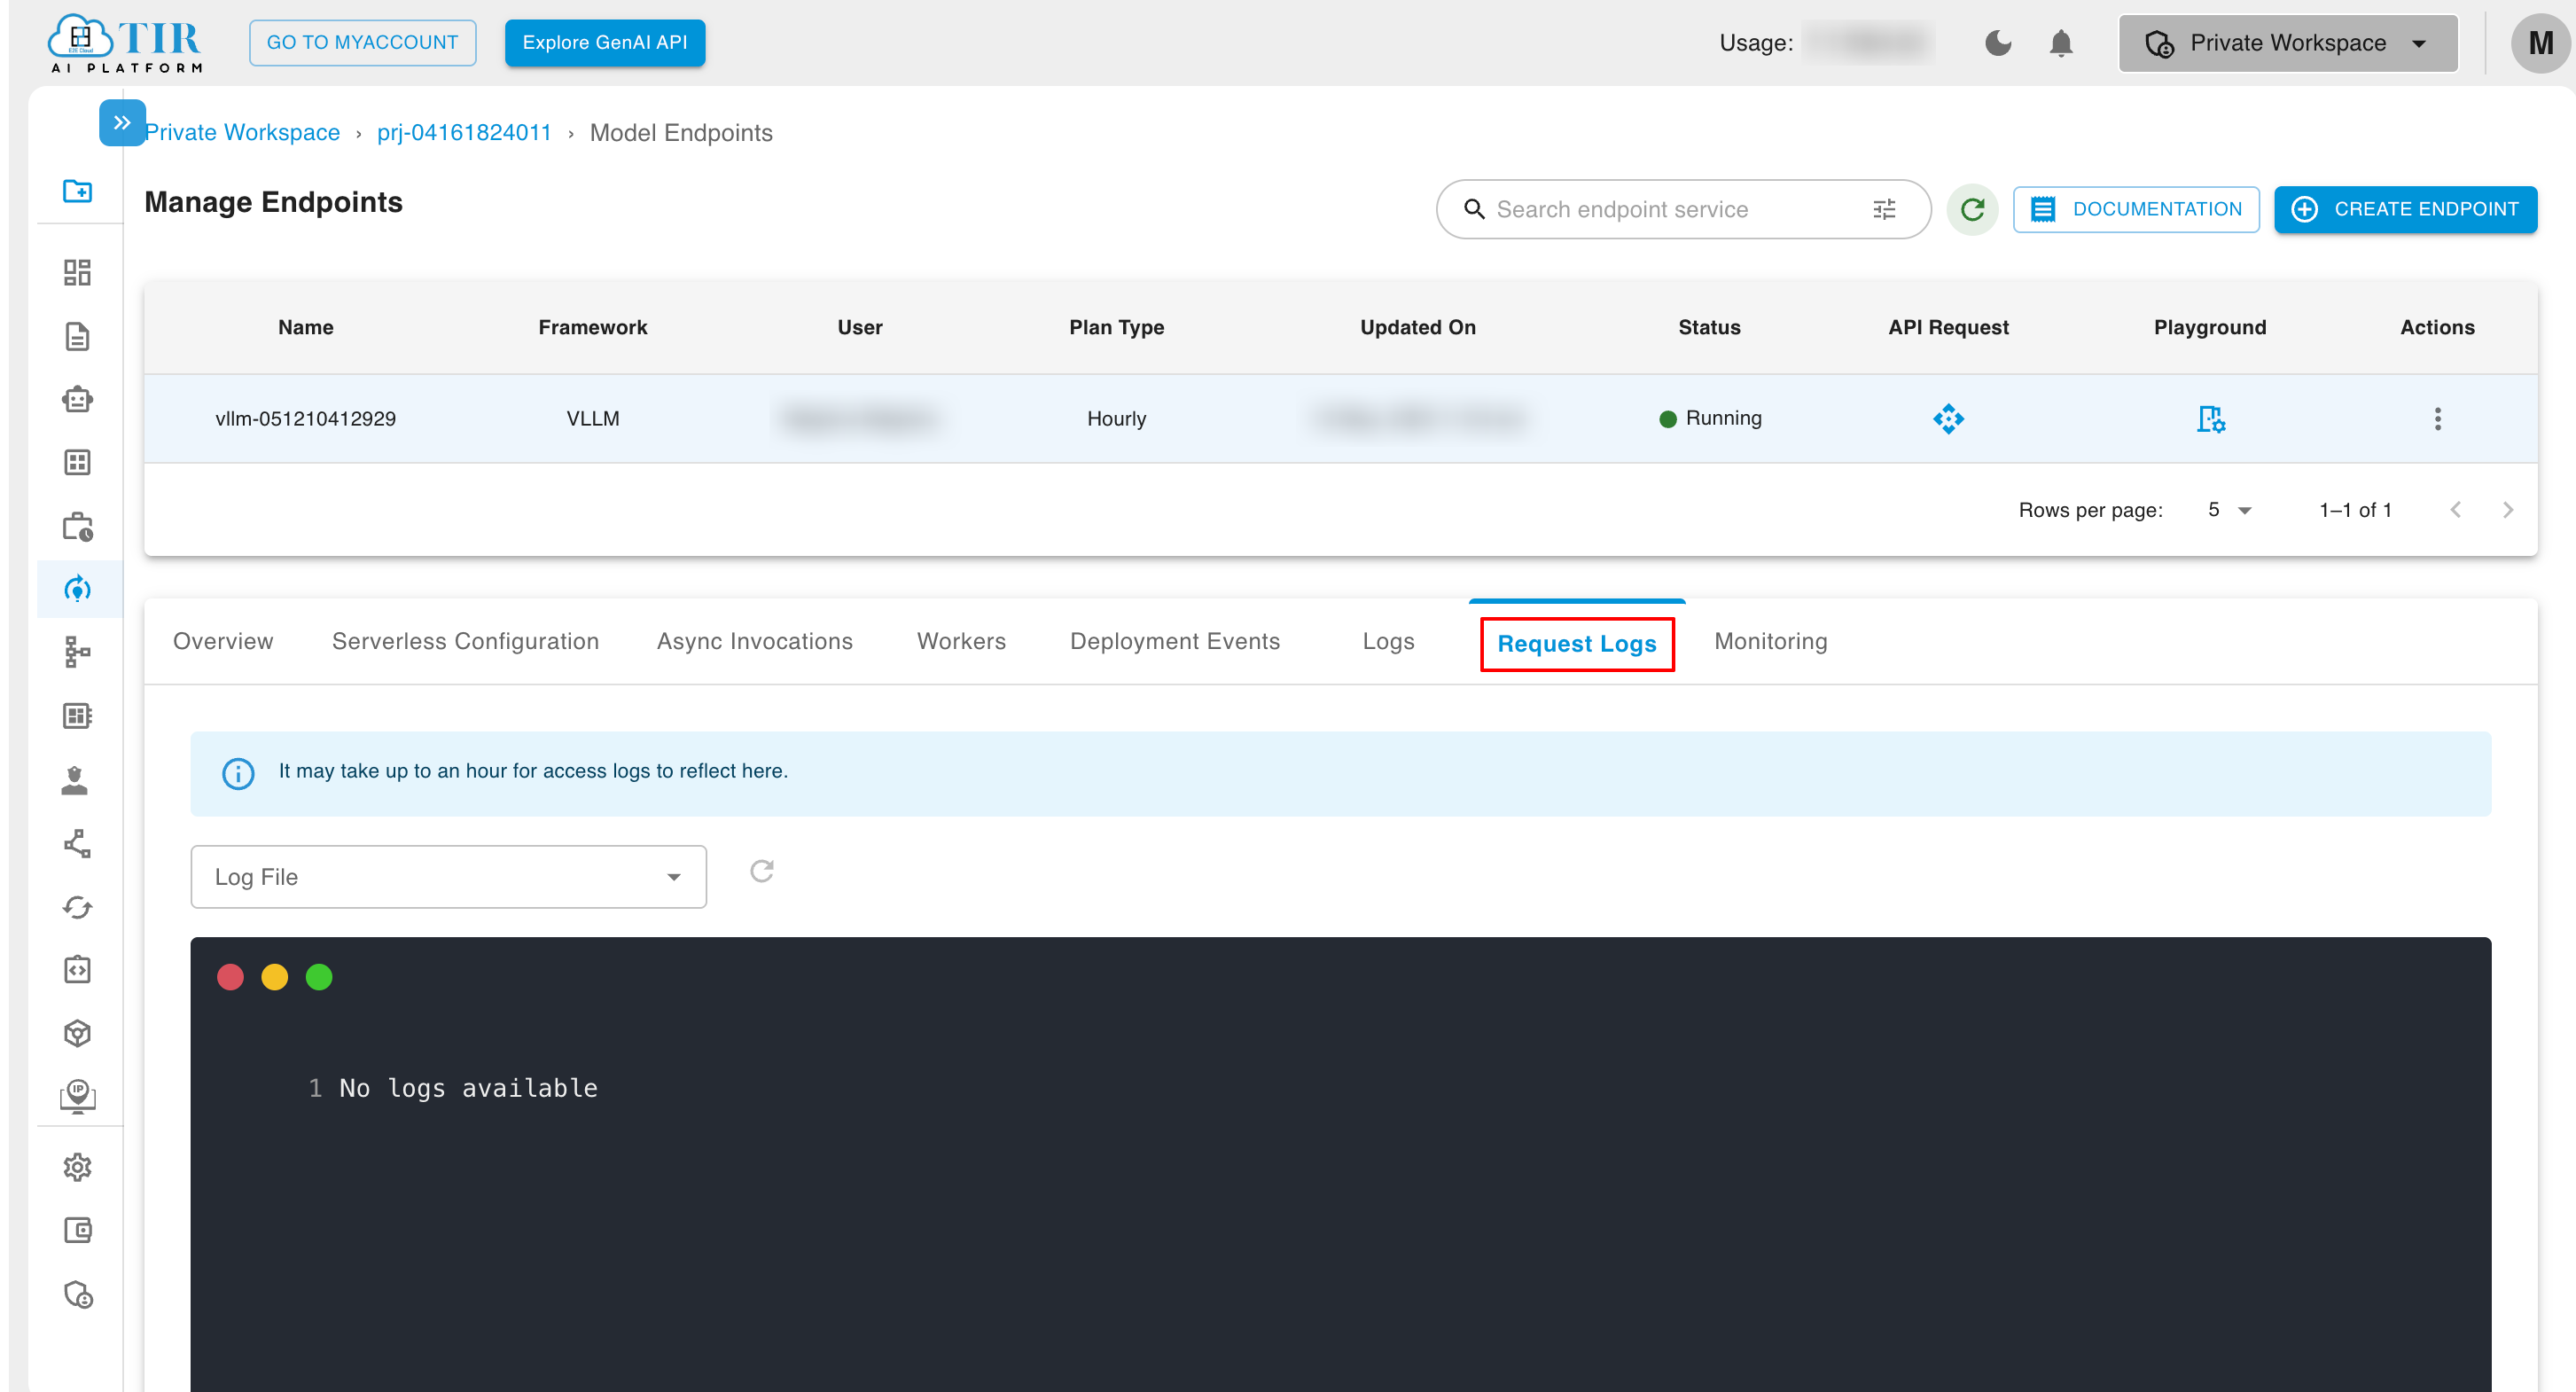This screenshot has width=2576, height=1392.
Task: Change Rows per page dropdown value
Action: [x=2229, y=510]
